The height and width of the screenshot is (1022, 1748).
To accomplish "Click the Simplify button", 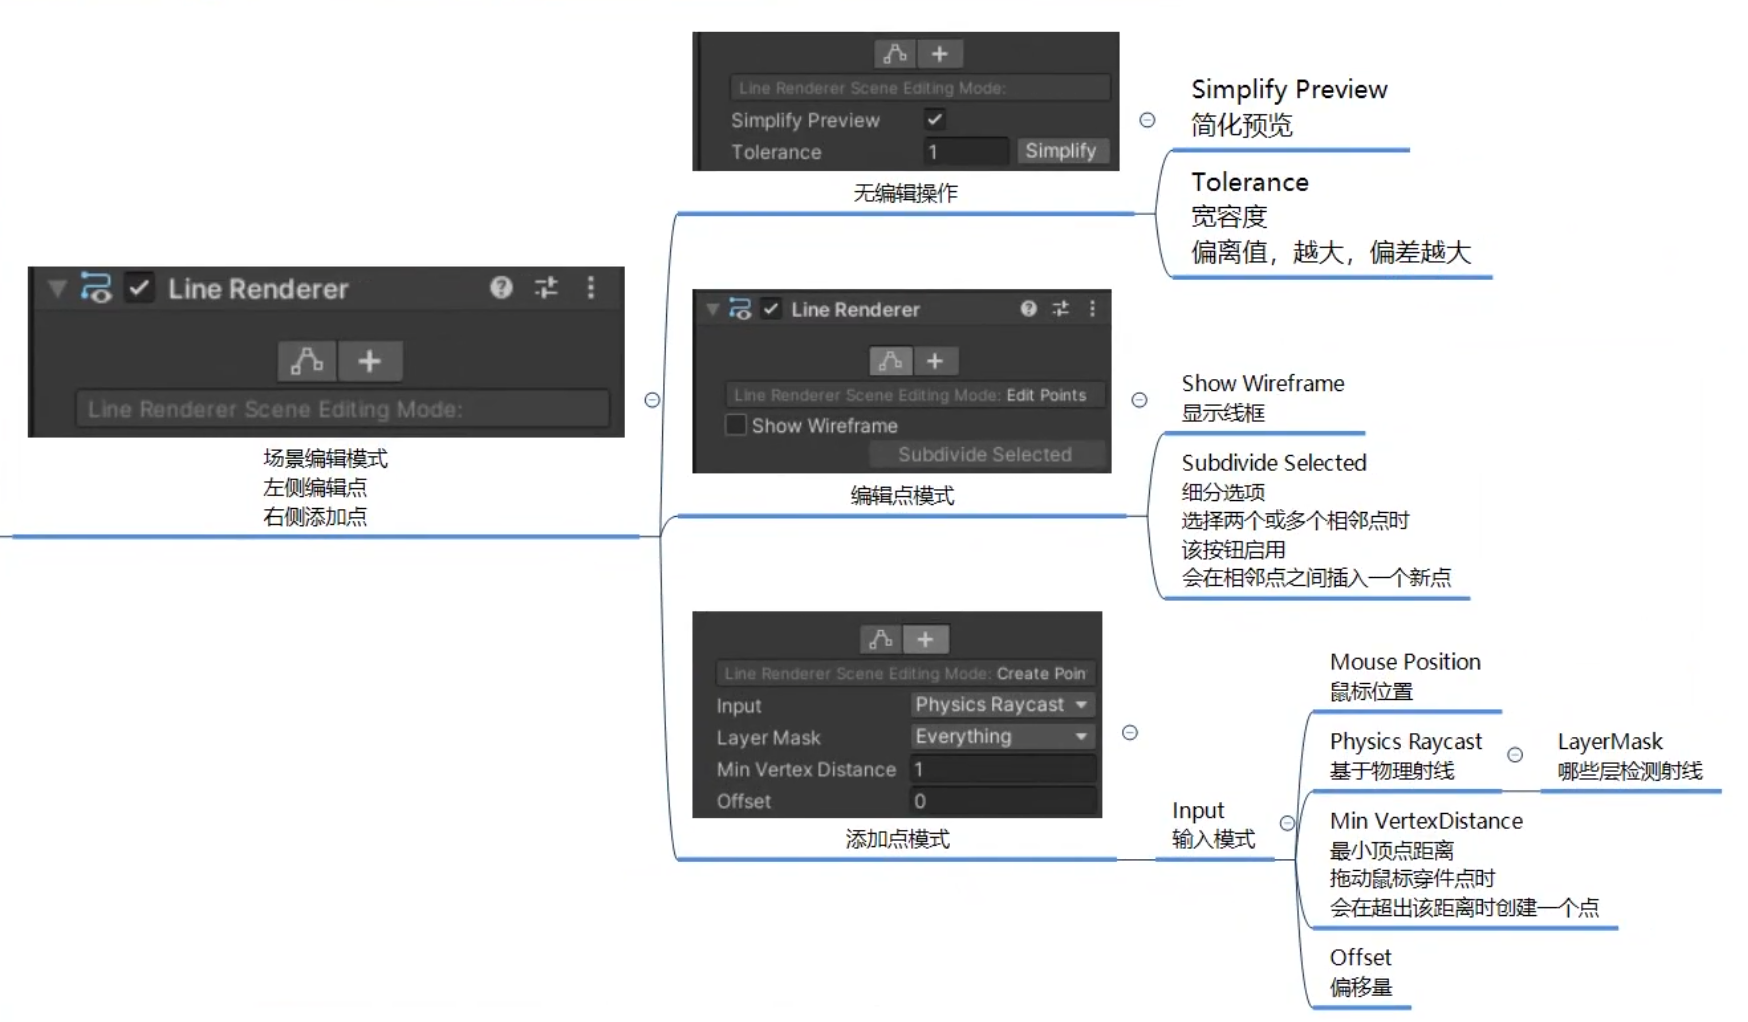I will point(1061,151).
